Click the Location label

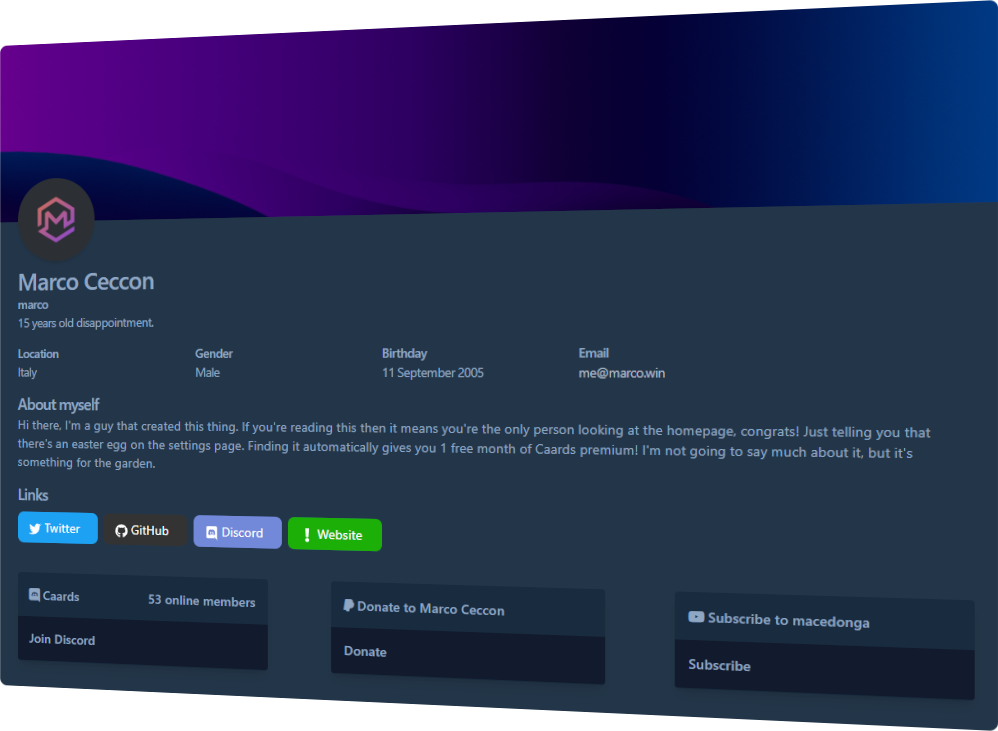click(x=38, y=354)
